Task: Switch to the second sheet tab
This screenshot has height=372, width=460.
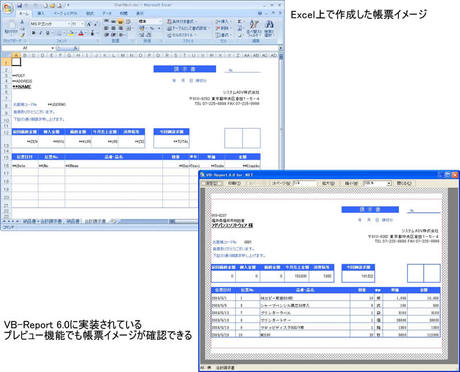Action: coord(72,221)
